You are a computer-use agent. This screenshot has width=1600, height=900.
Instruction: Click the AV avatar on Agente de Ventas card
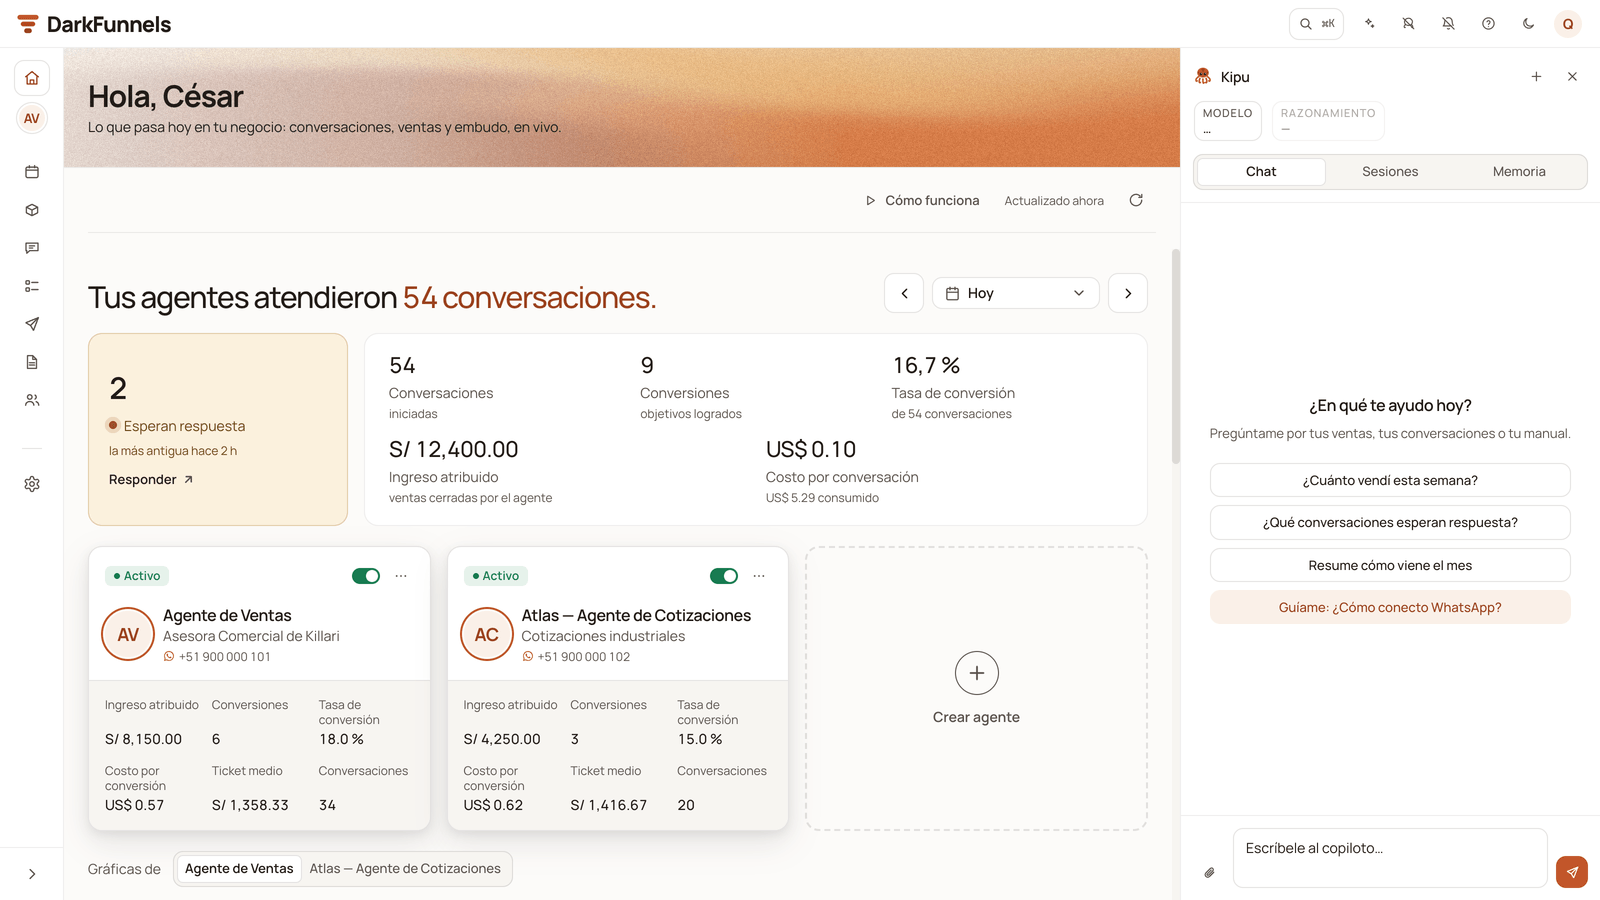[128, 634]
